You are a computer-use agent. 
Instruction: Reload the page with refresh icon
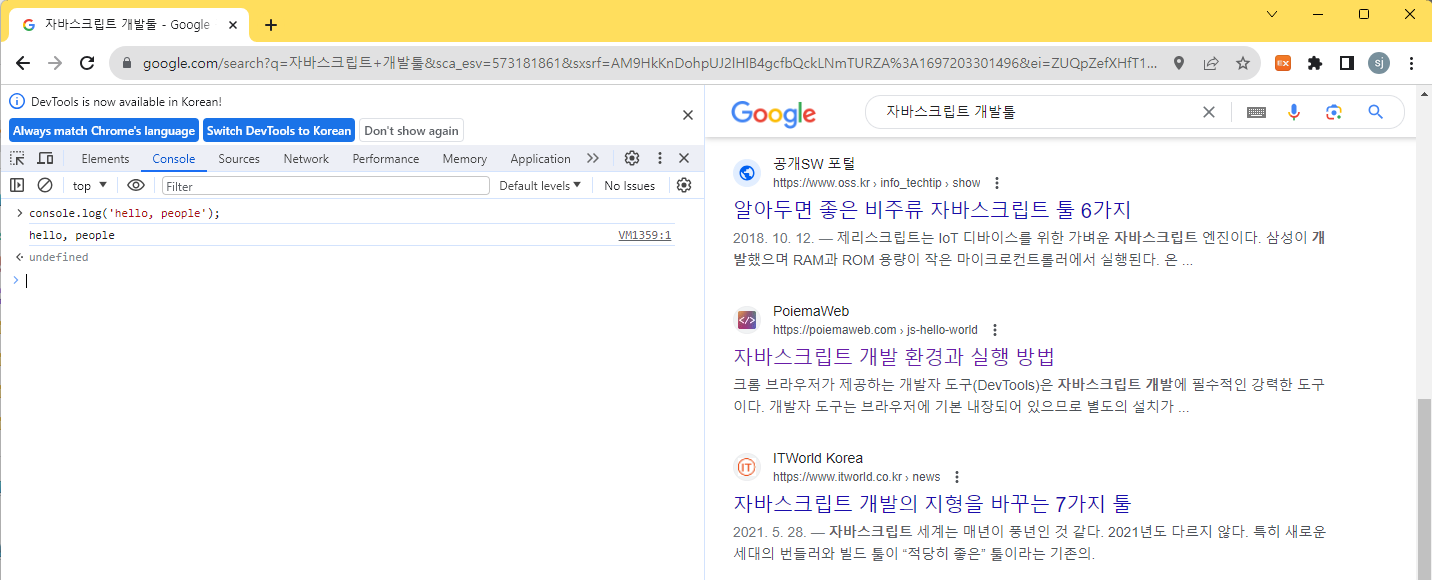pyautogui.click(x=88, y=63)
